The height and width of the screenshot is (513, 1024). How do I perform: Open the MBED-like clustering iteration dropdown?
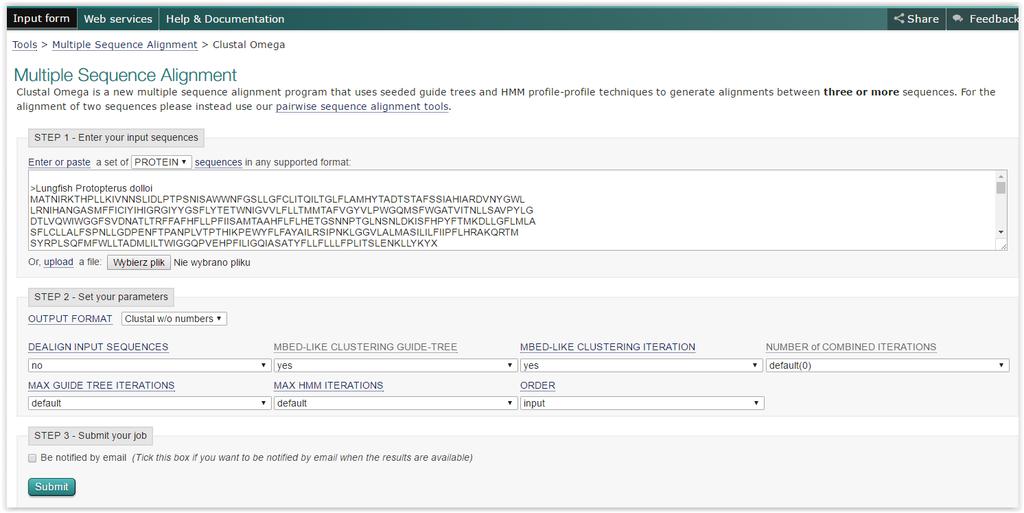point(641,365)
